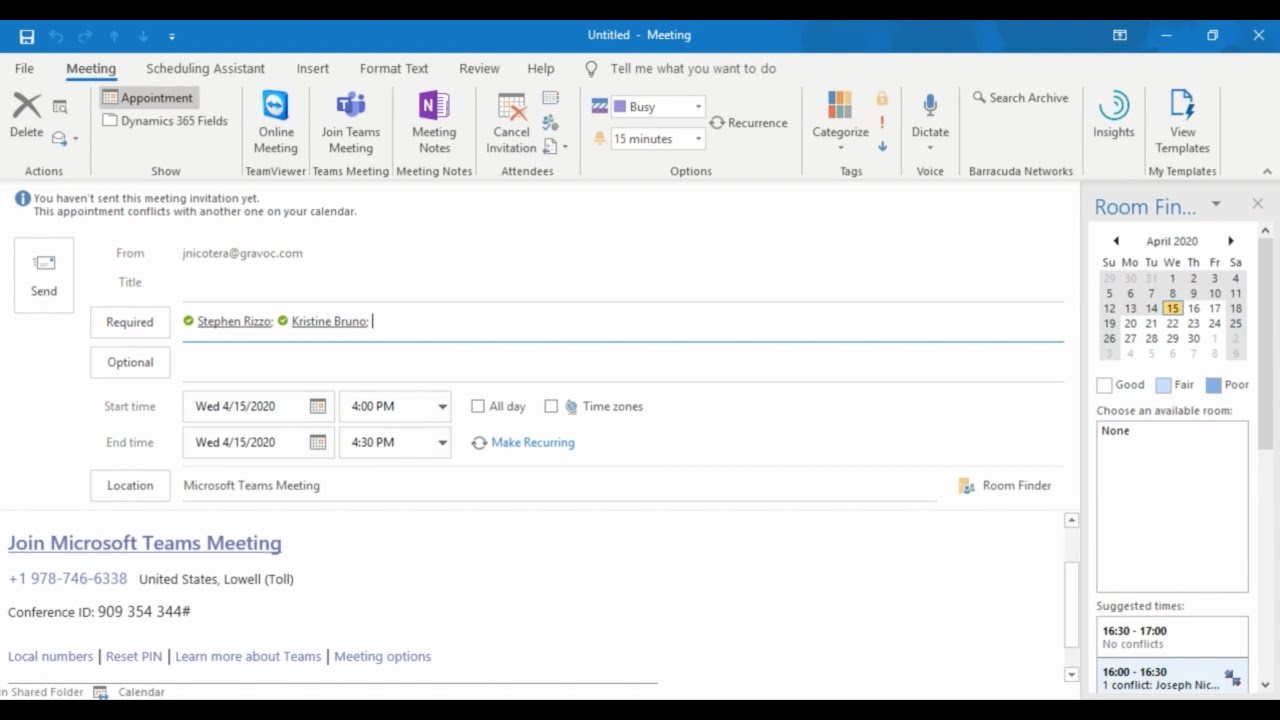Image resolution: width=1280 pixels, height=720 pixels.
Task: Follow the Join Microsoft Teams Meeting link
Action: [x=145, y=543]
